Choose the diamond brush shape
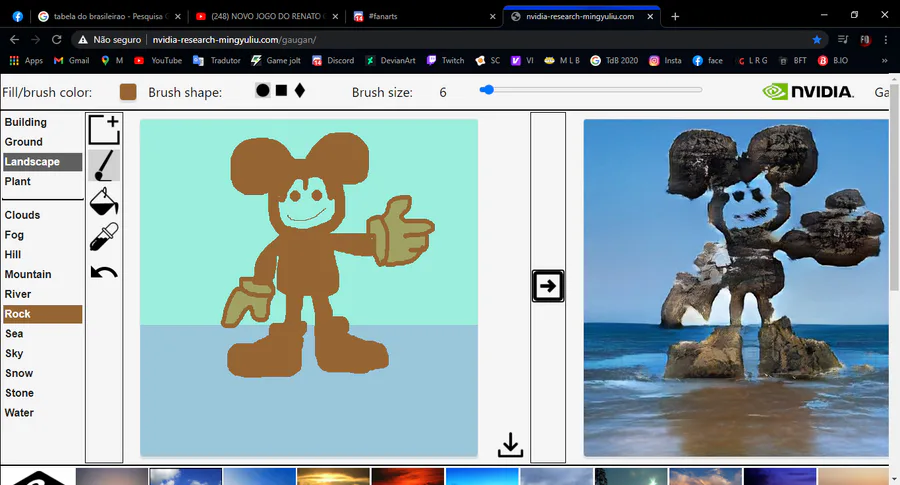This screenshot has height=485, width=900. click(x=300, y=90)
